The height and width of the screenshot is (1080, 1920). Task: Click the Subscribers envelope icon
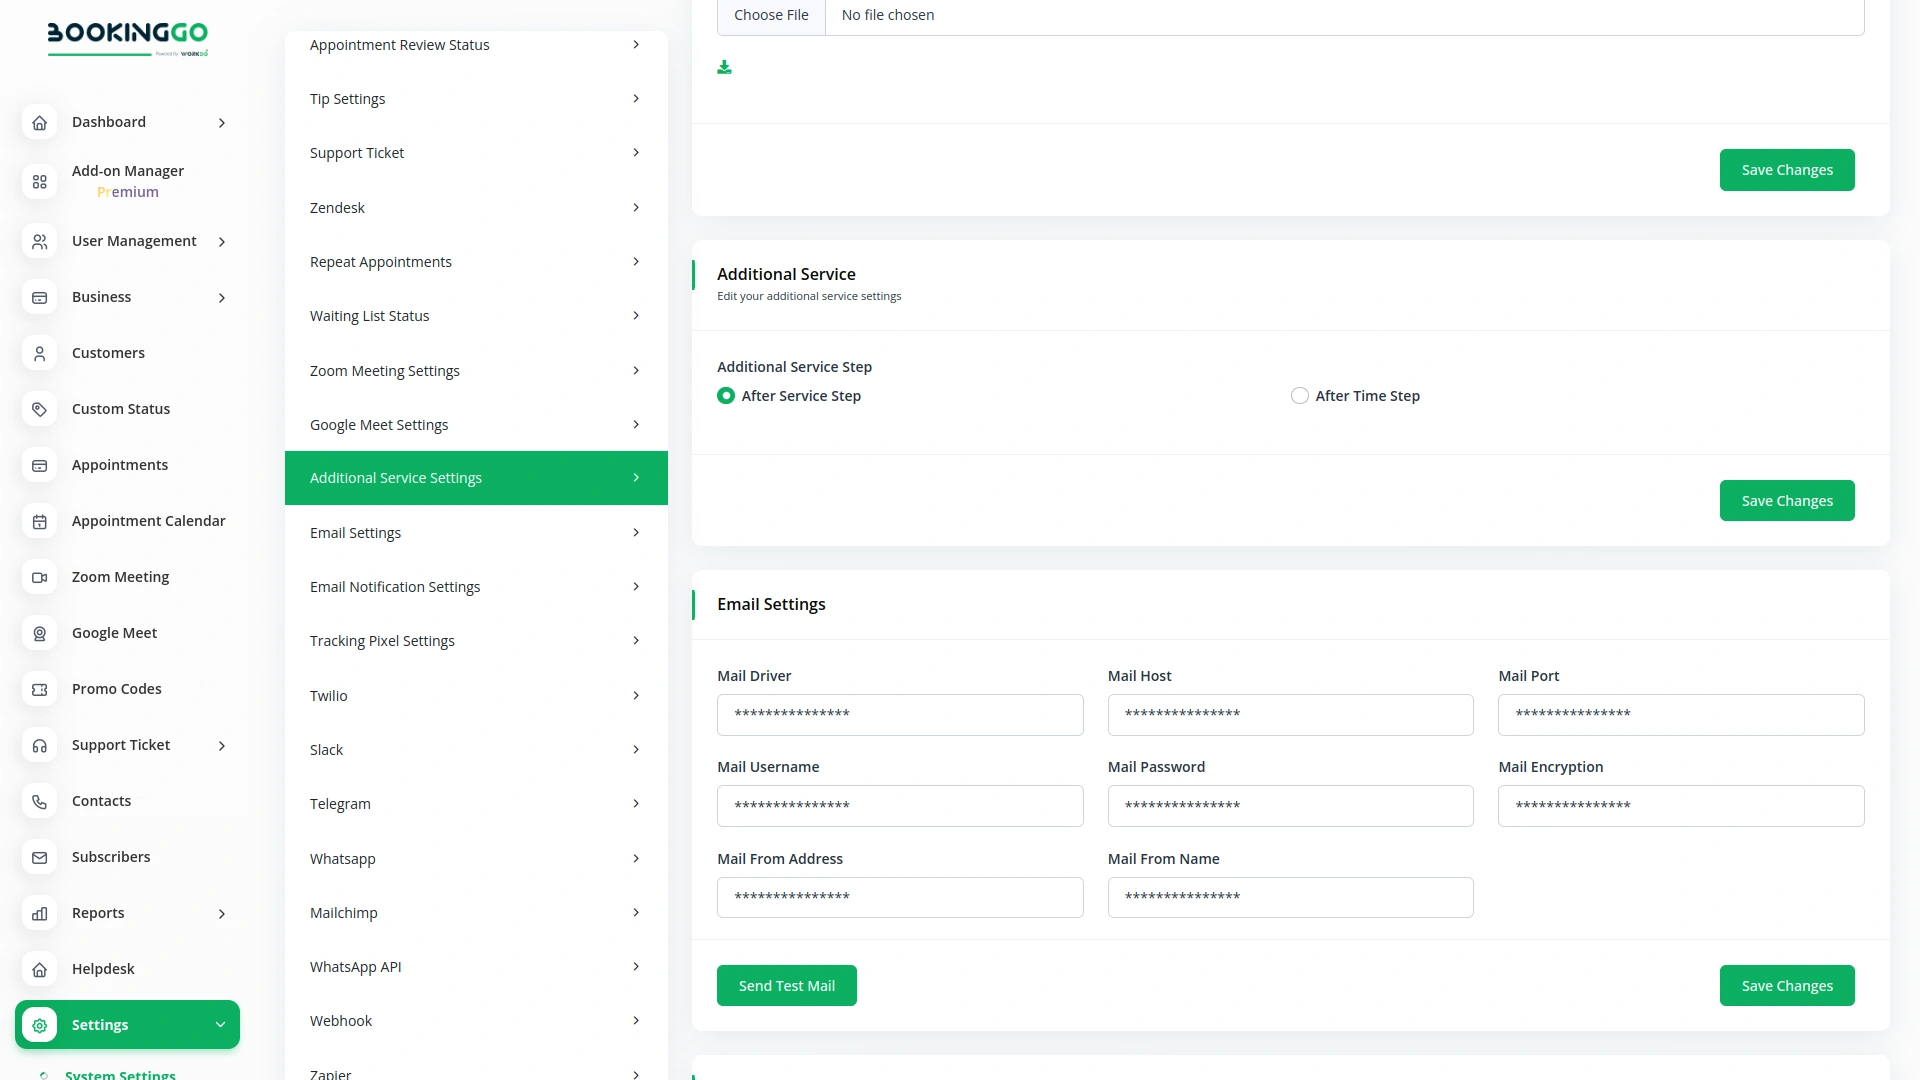tap(39, 858)
